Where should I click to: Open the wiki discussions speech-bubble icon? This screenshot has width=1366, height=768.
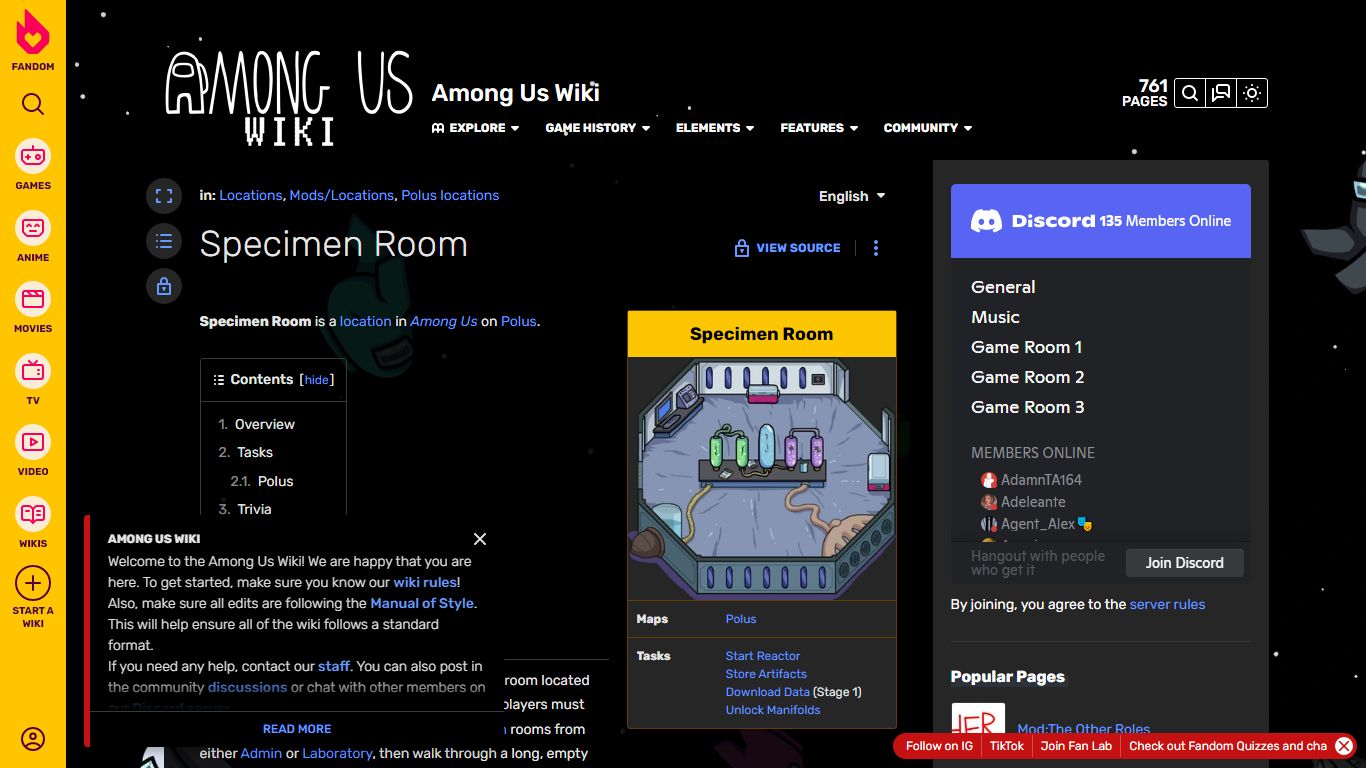(1220, 93)
